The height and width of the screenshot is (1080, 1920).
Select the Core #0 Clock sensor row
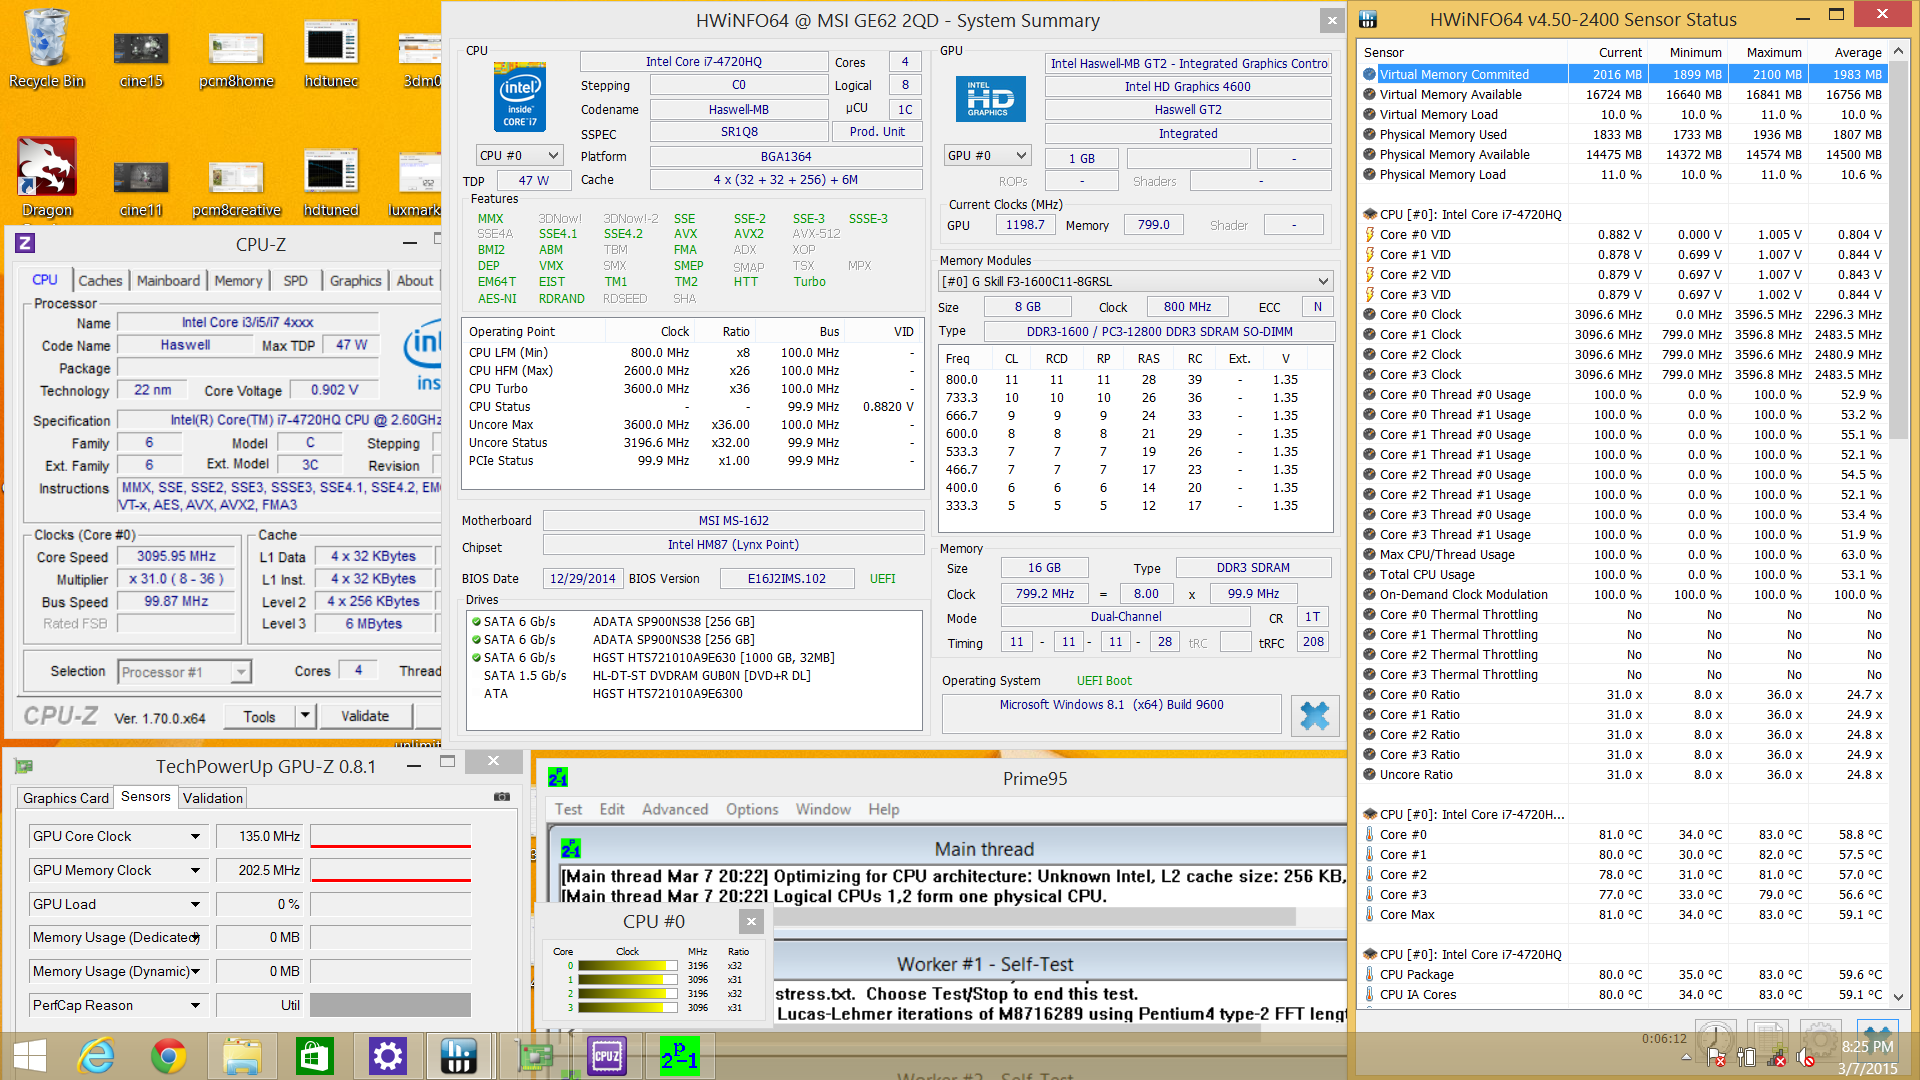(x=1624, y=314)
